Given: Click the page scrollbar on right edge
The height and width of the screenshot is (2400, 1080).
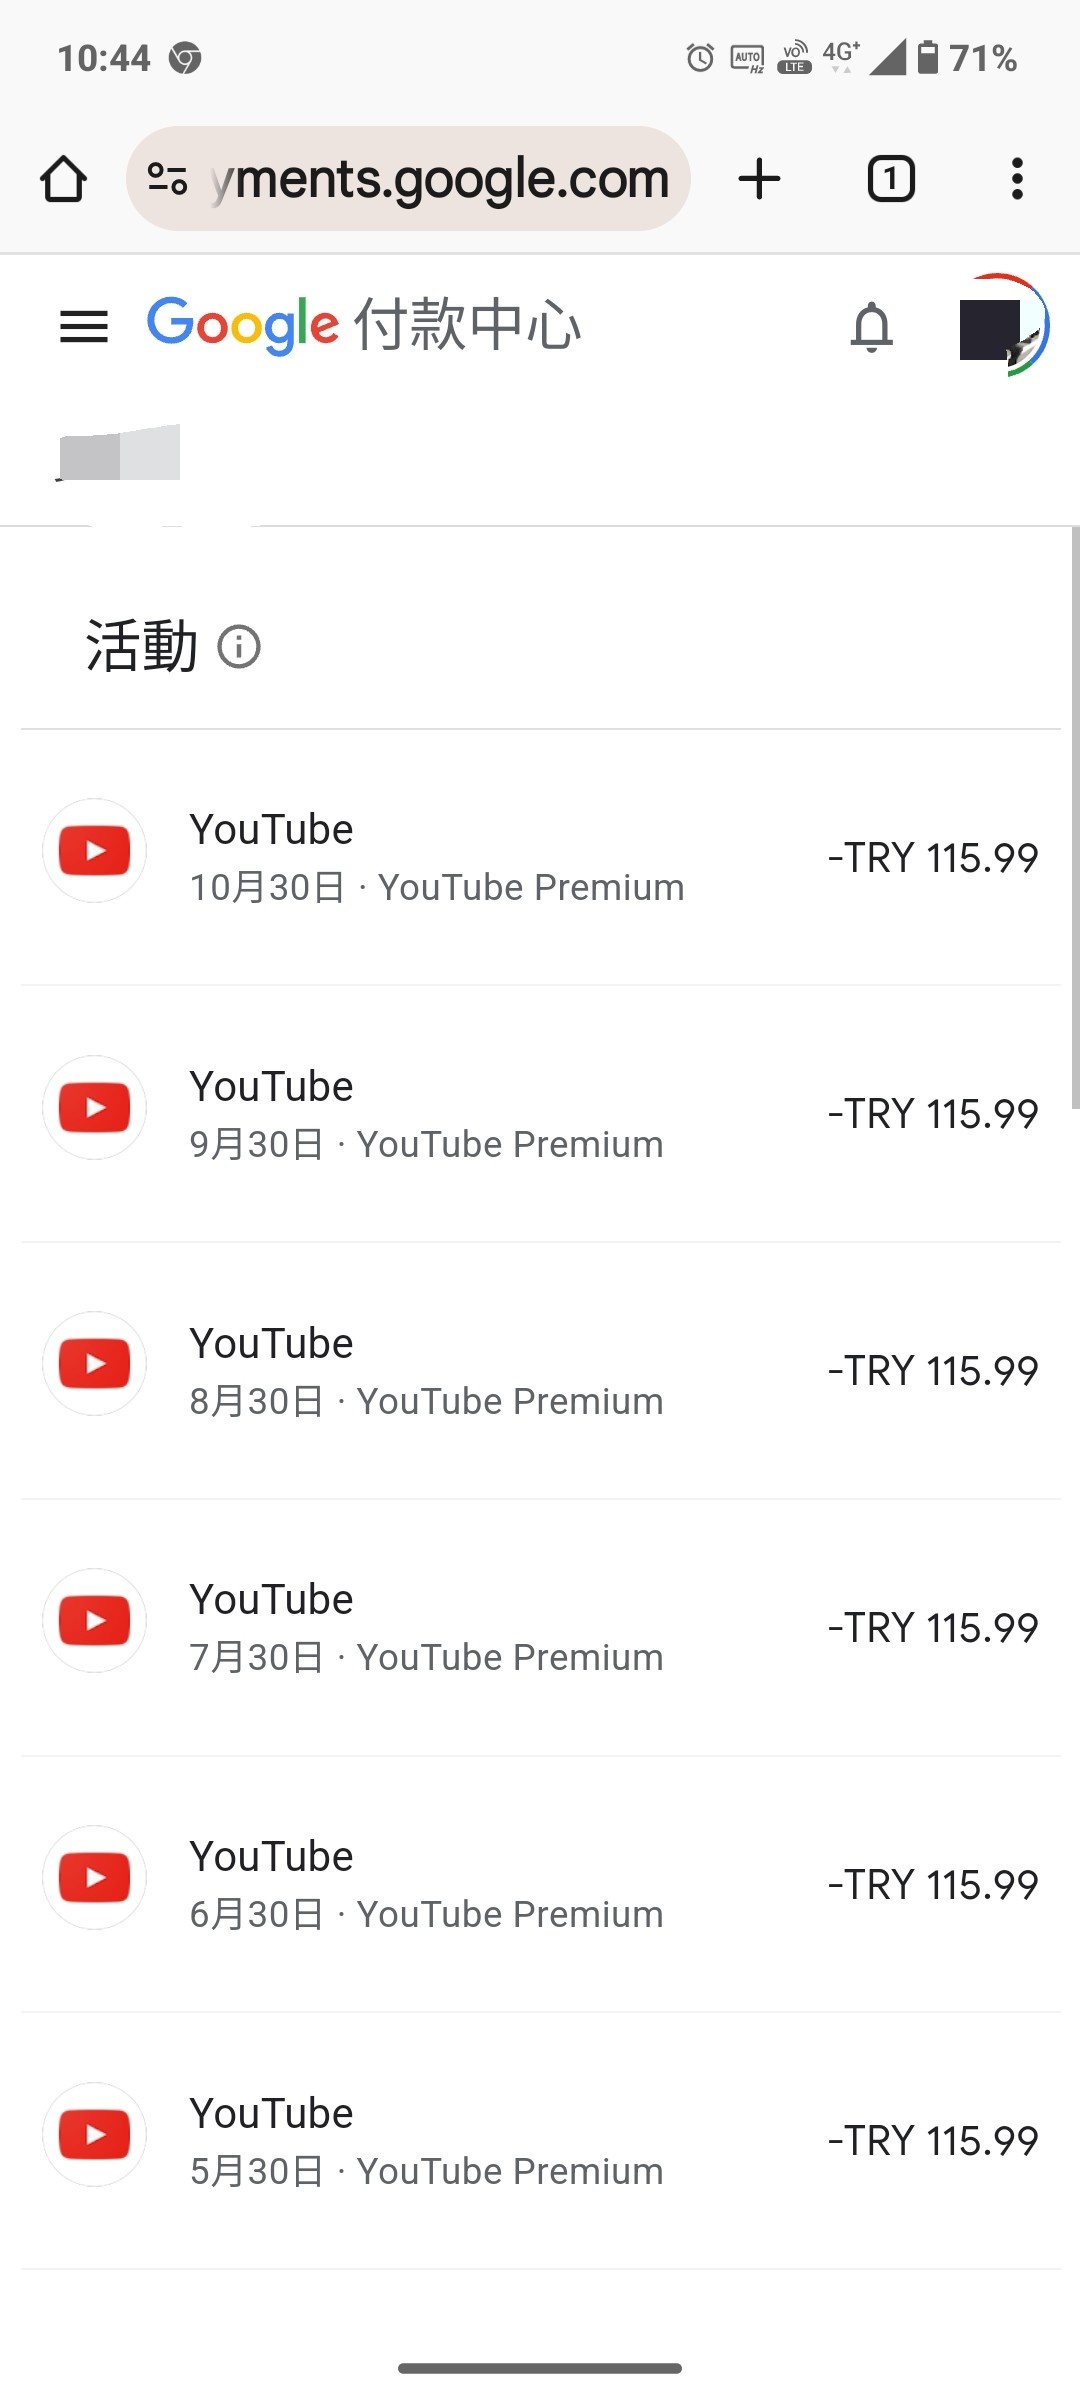Looking at the screenshot, I should click(1074, 818).
